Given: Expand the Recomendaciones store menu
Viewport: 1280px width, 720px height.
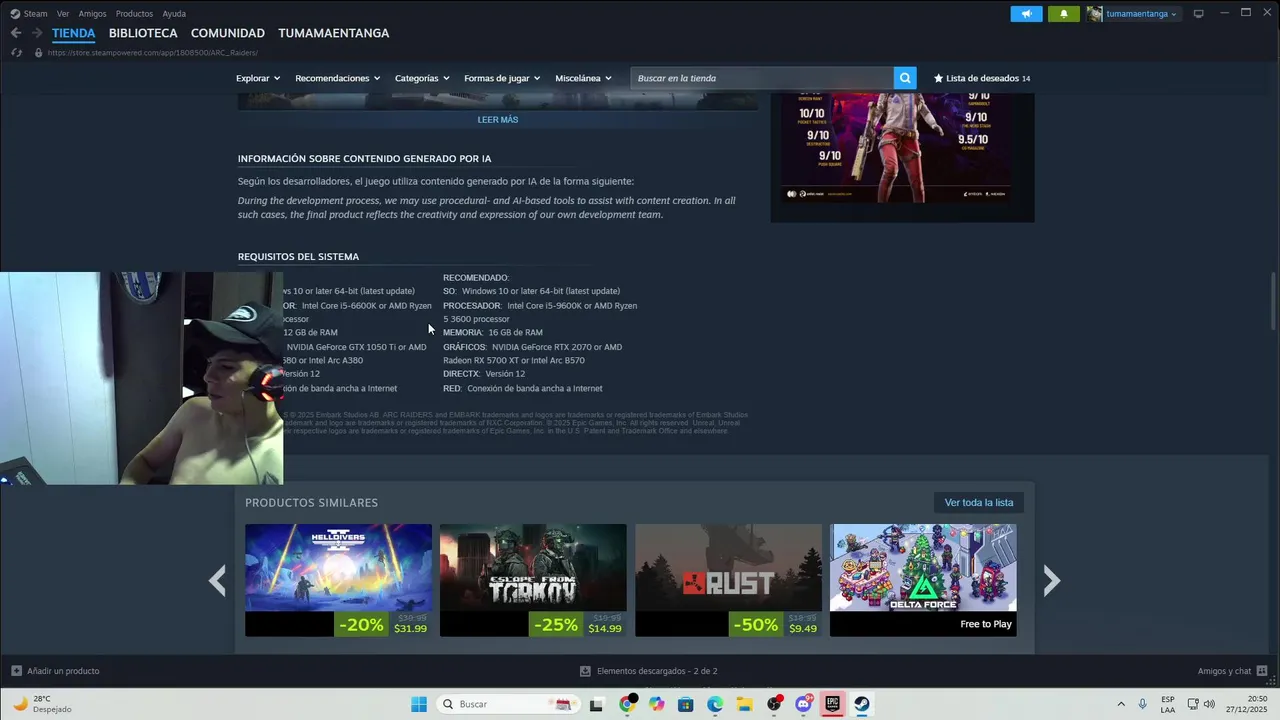Looking at the screenshot, I should tap(338, 78).
